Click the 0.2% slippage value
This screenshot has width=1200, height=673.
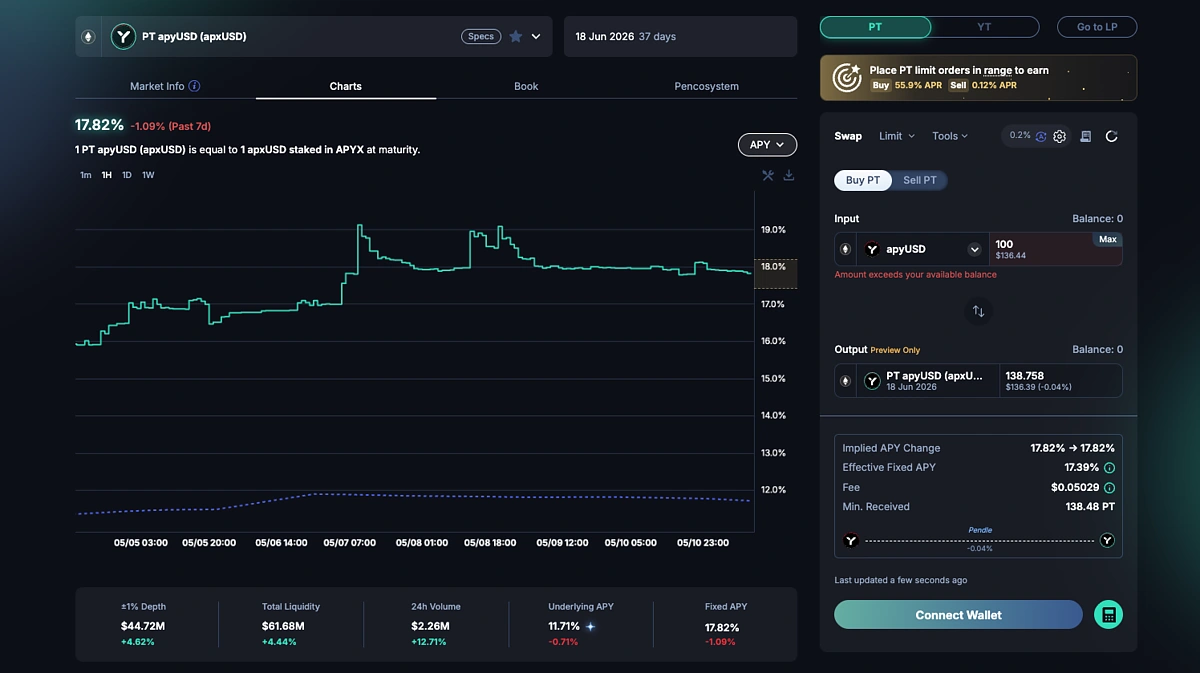tap(1020, 135)
